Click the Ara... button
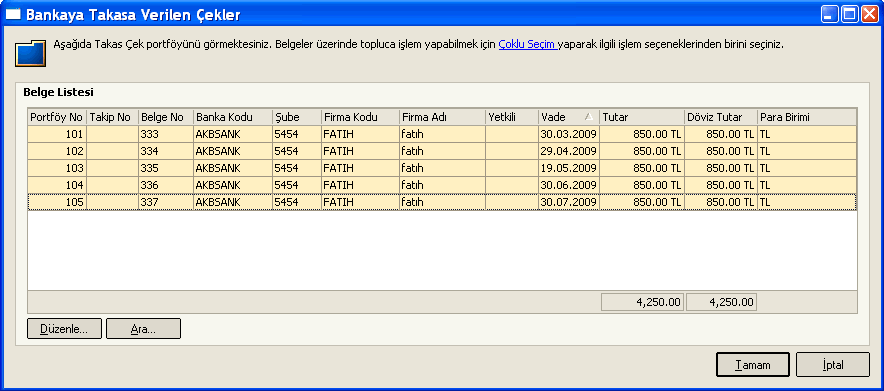The height and width of the screenshot is (391, 884). coord(143,329)
